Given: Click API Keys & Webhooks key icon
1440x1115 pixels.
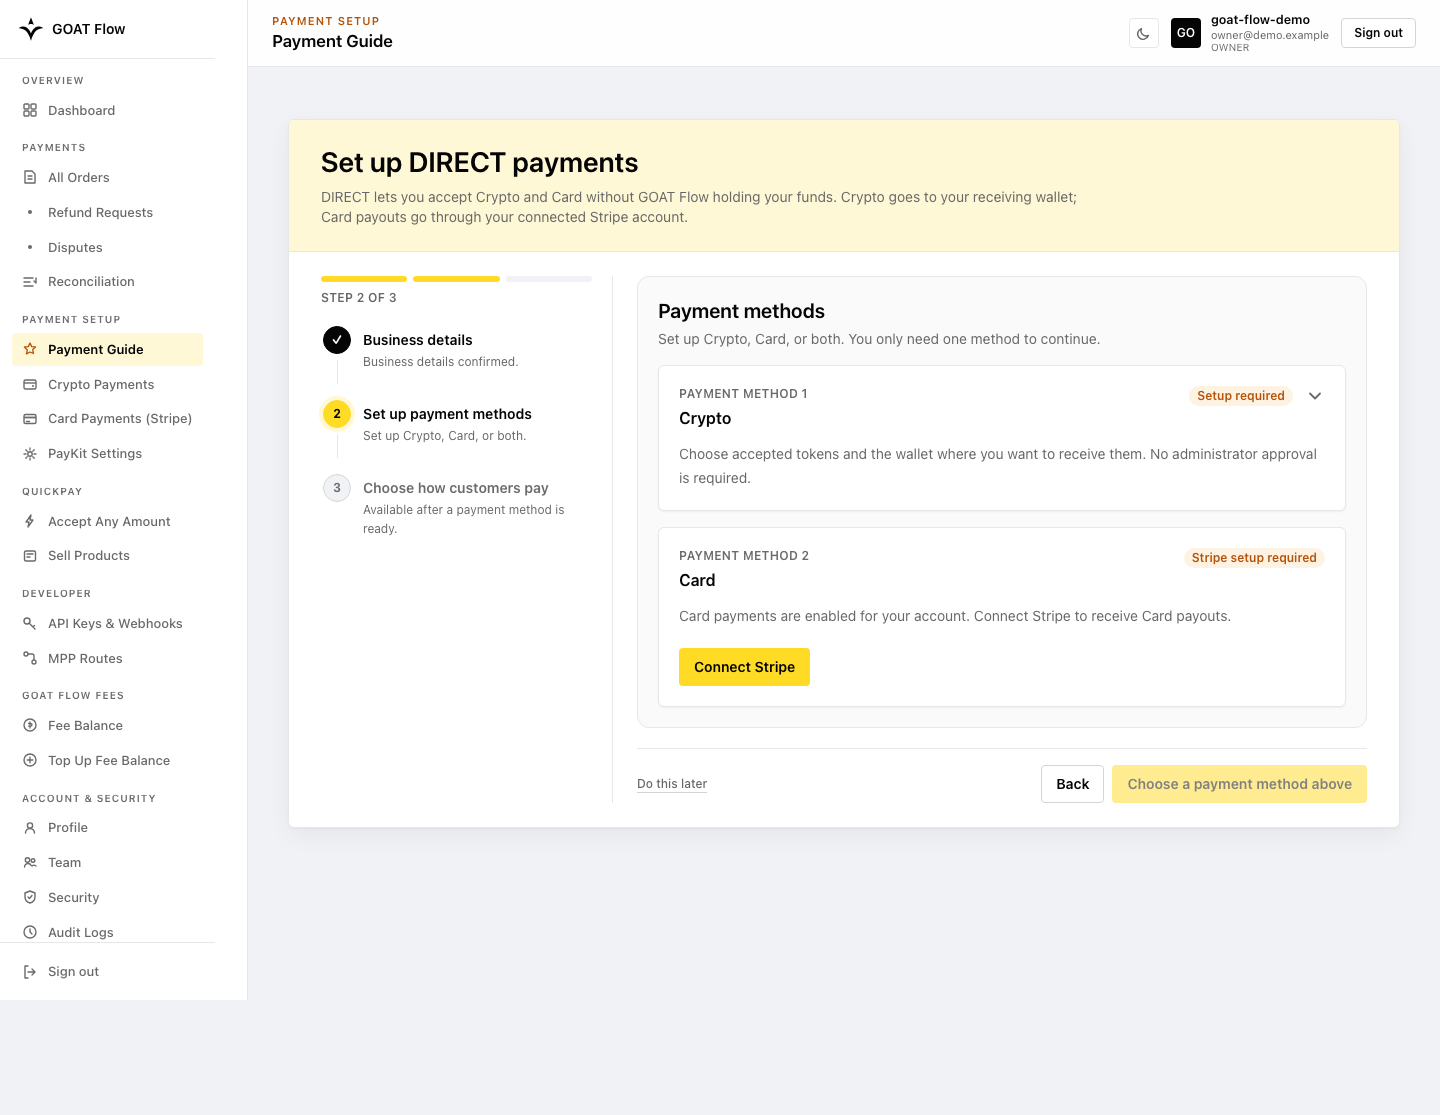Looking at the screenshot, I should coord(30,623).
